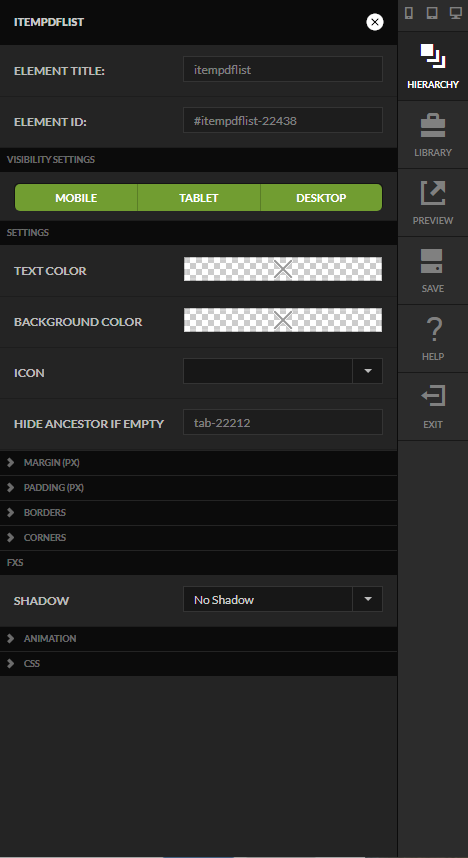The image size is (468, 858).
Task: Switch to desktop device preview icon
Action: tap(455, 13)
